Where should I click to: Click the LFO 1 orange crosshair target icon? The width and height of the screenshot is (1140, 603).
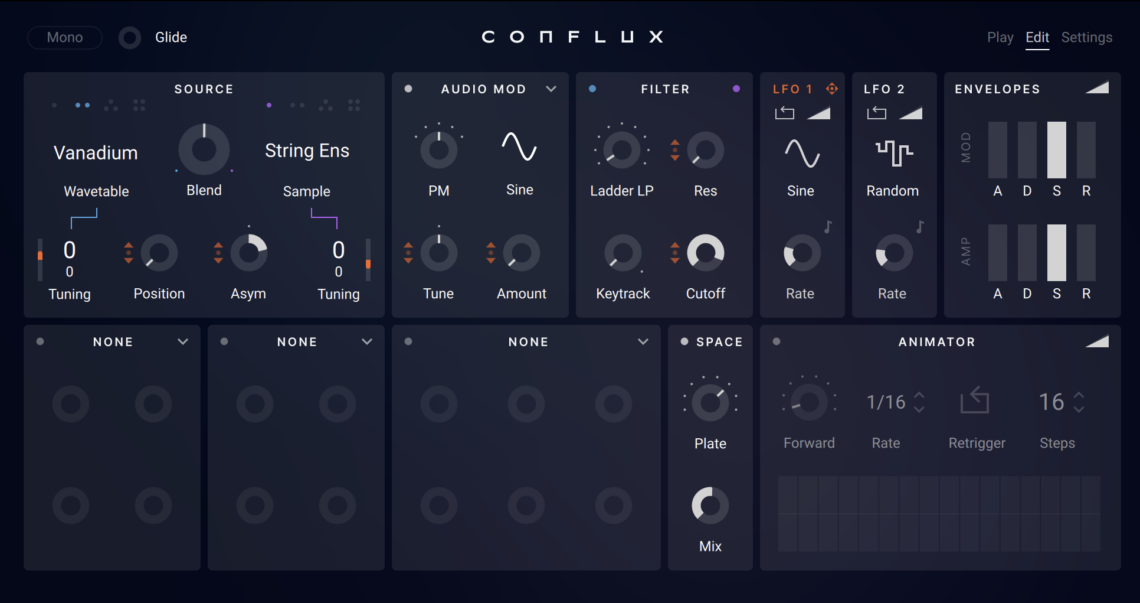pyautogui.click(x=831, y=89)
